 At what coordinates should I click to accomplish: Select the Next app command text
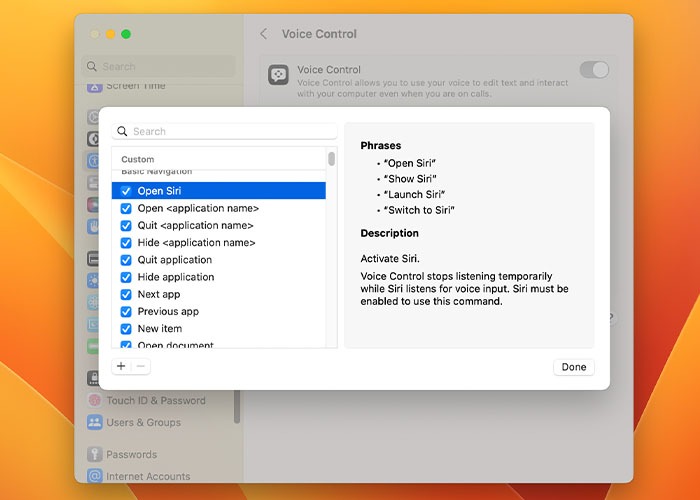point(158,295)
